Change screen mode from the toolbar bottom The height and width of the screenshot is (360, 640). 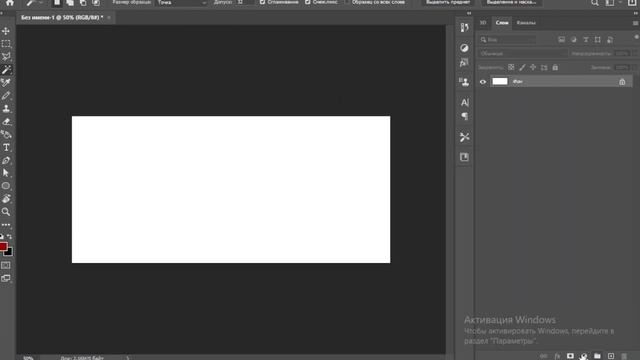pos(6,278)
